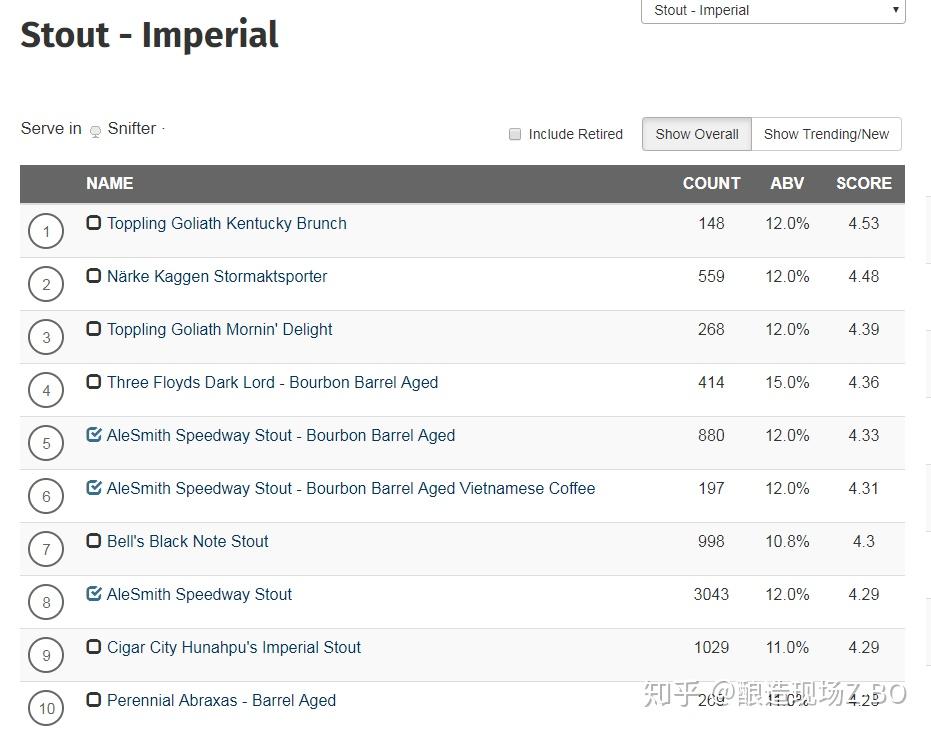Viewport: 931px width, 732px height.
Task: Tick the box for Närke Kaggen Stormaktsporter
Action: click(x=94, y=276)
